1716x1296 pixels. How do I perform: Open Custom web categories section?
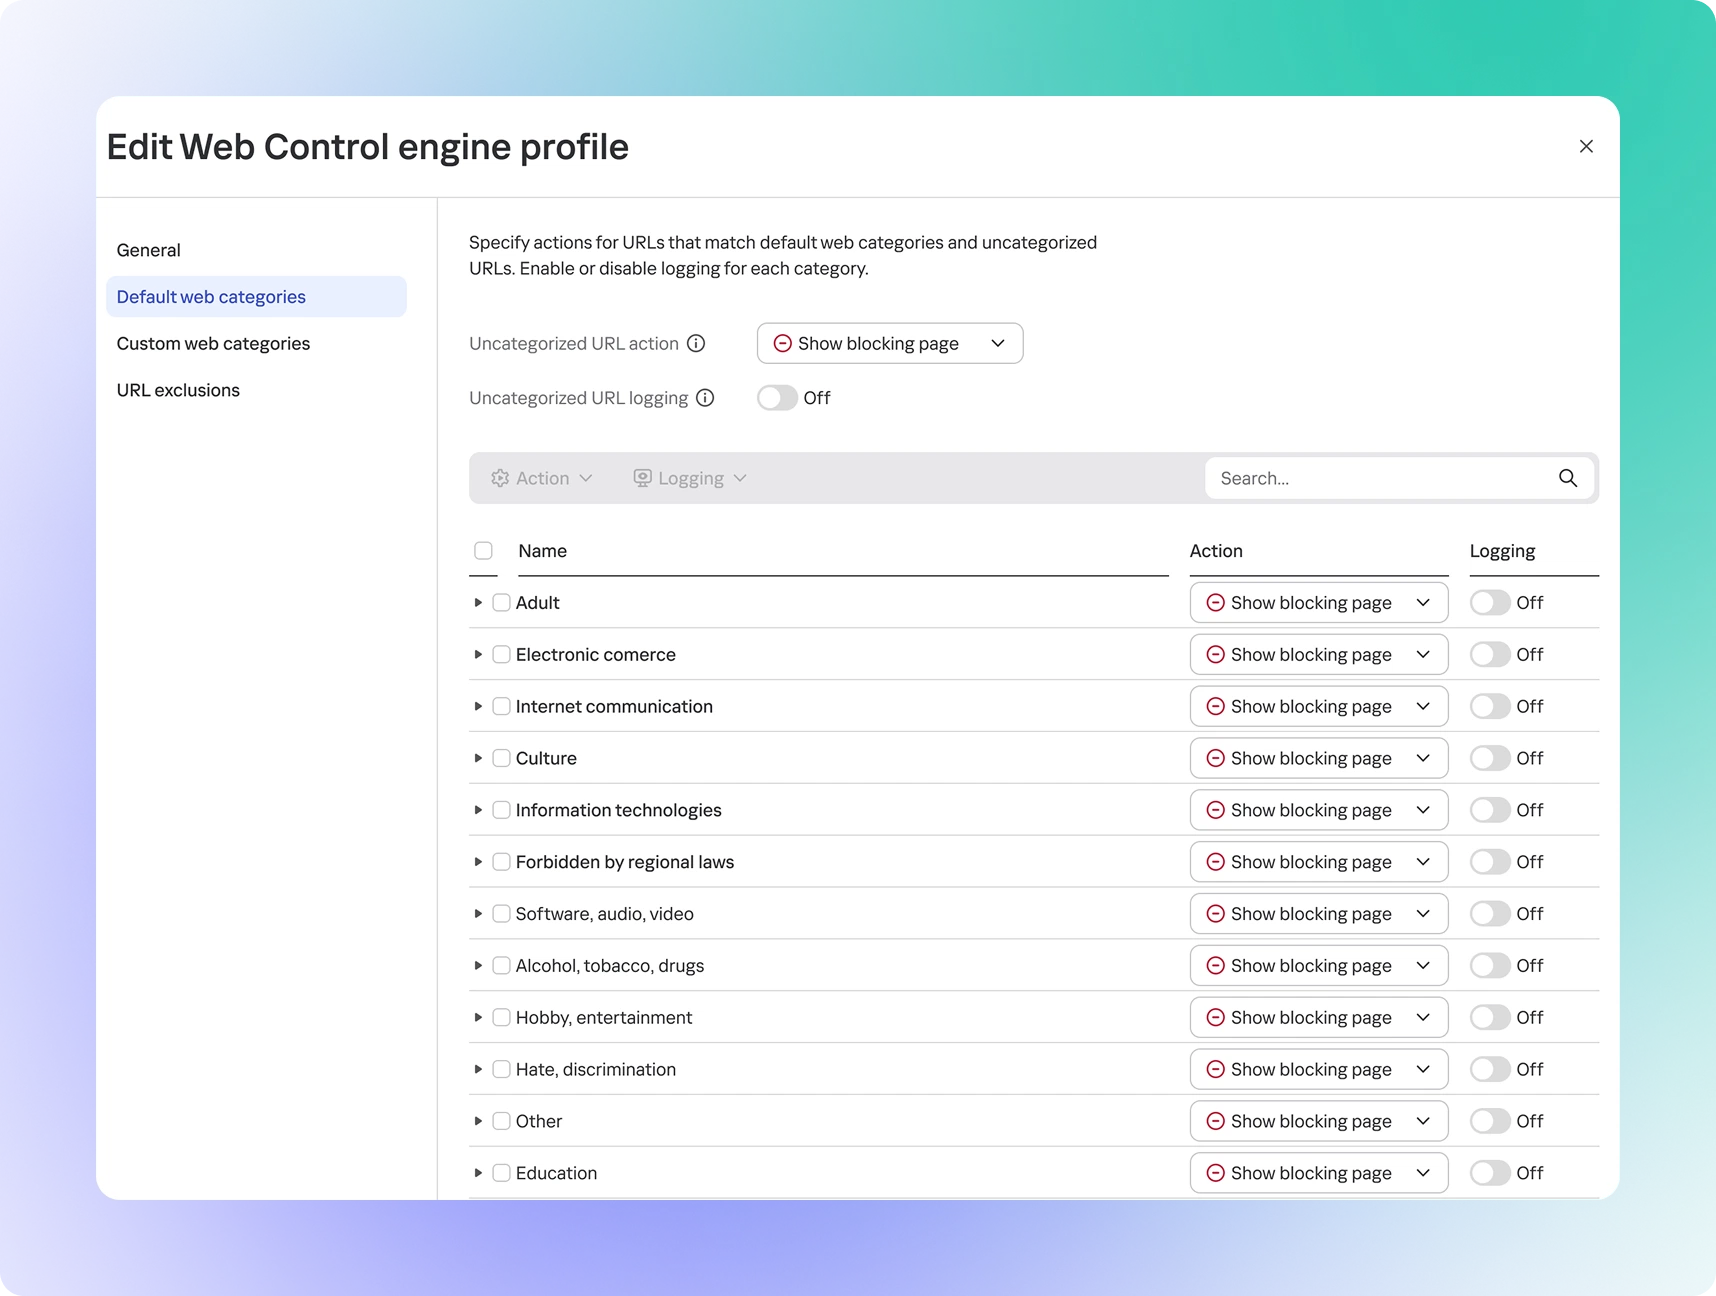point(213,343)
